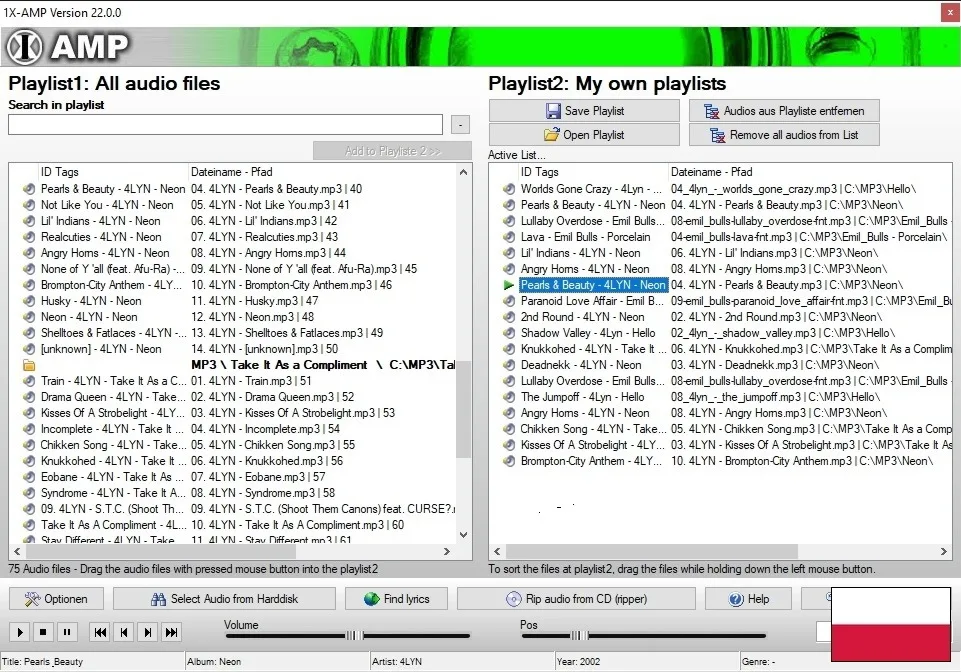Pause the current track
The height and width of the screenshot is (672, 961).
[67, 632]
